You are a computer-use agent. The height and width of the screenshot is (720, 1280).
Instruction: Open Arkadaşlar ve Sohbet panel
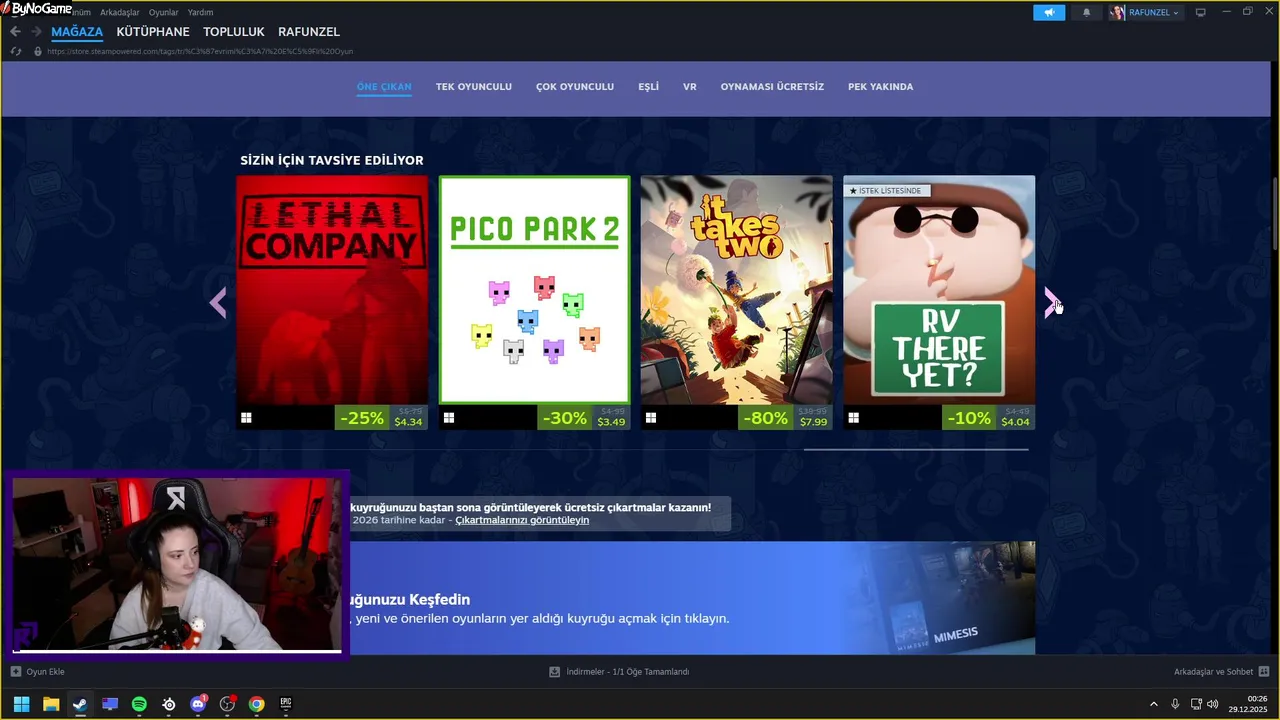point(1221,672)
